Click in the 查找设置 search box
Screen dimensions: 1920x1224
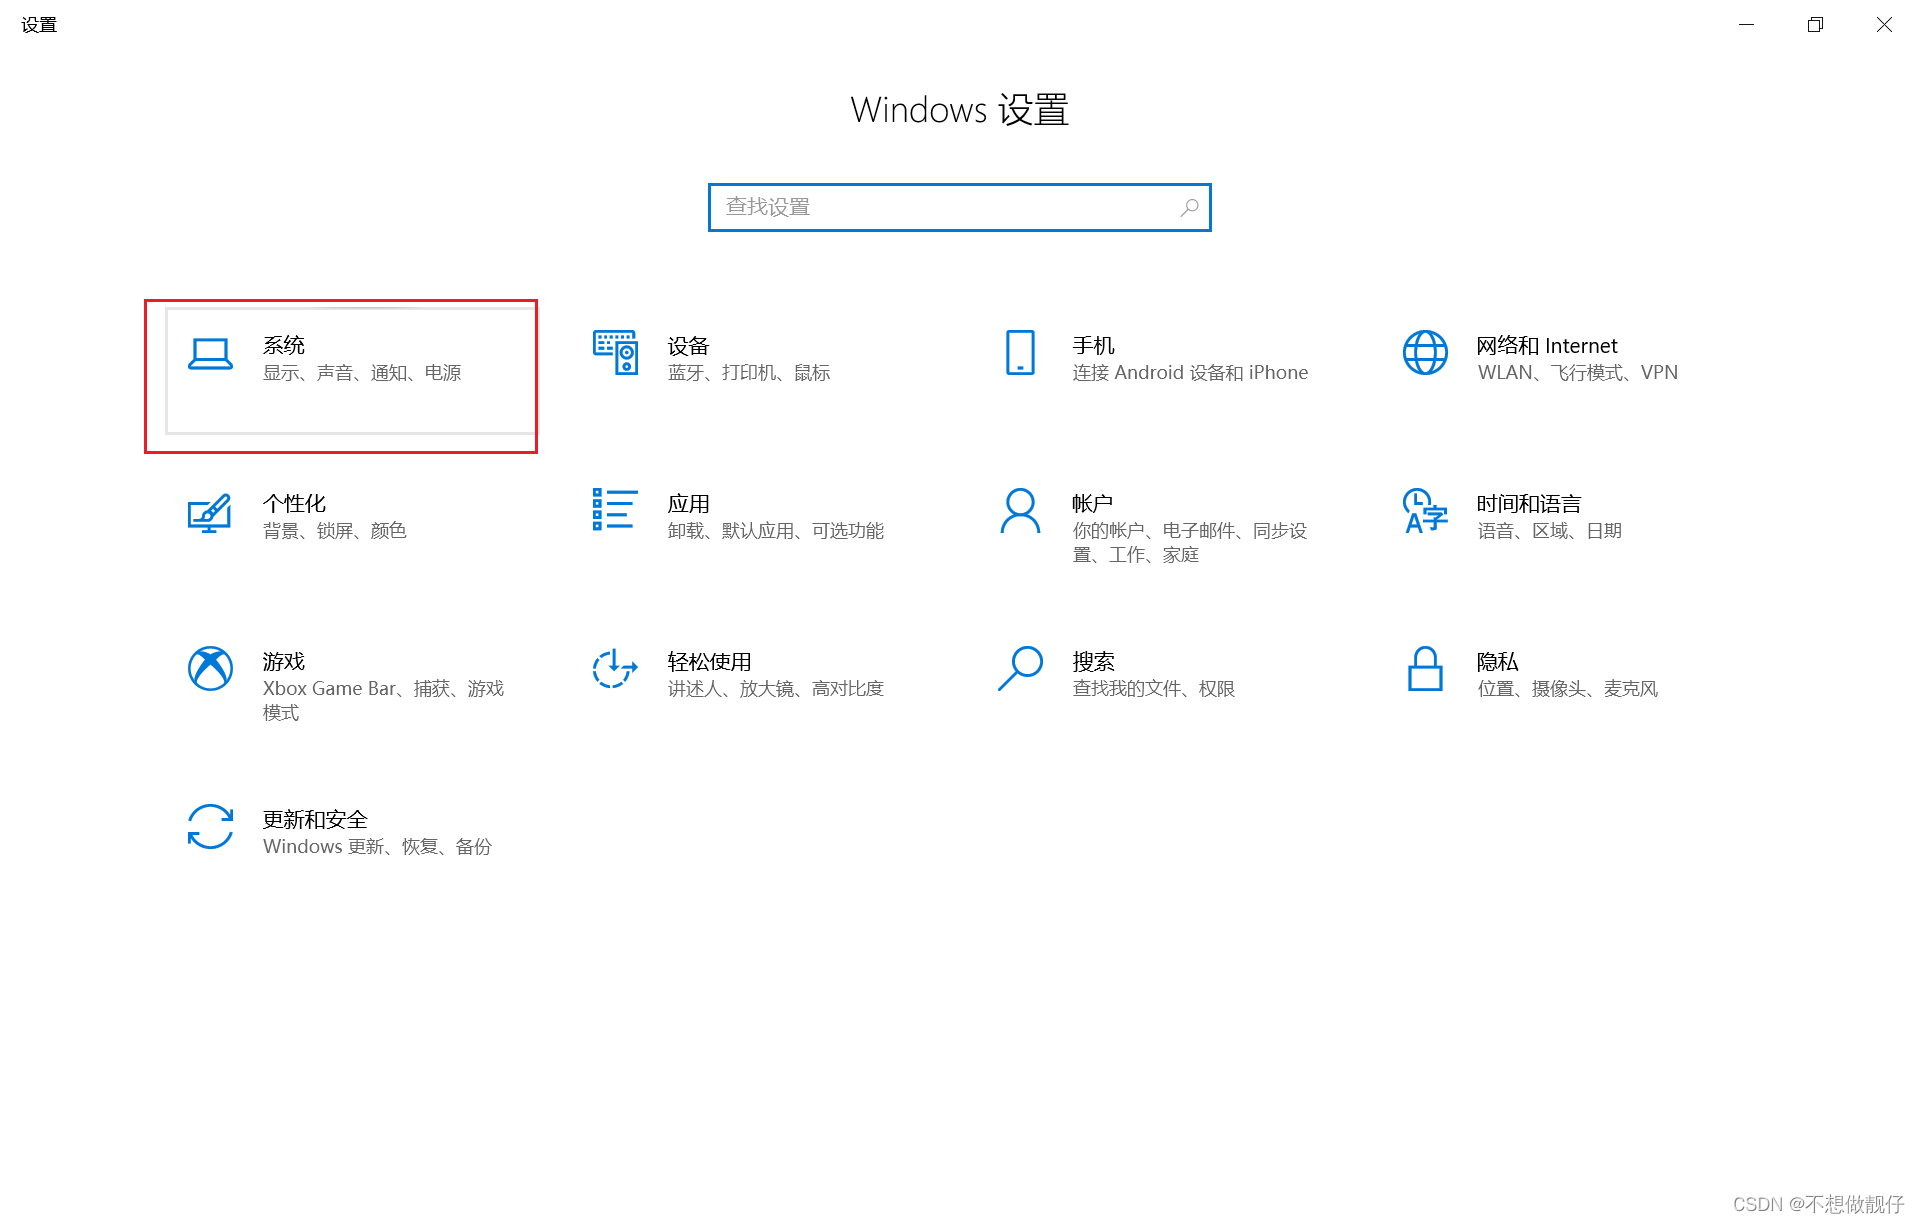(940, 207)
